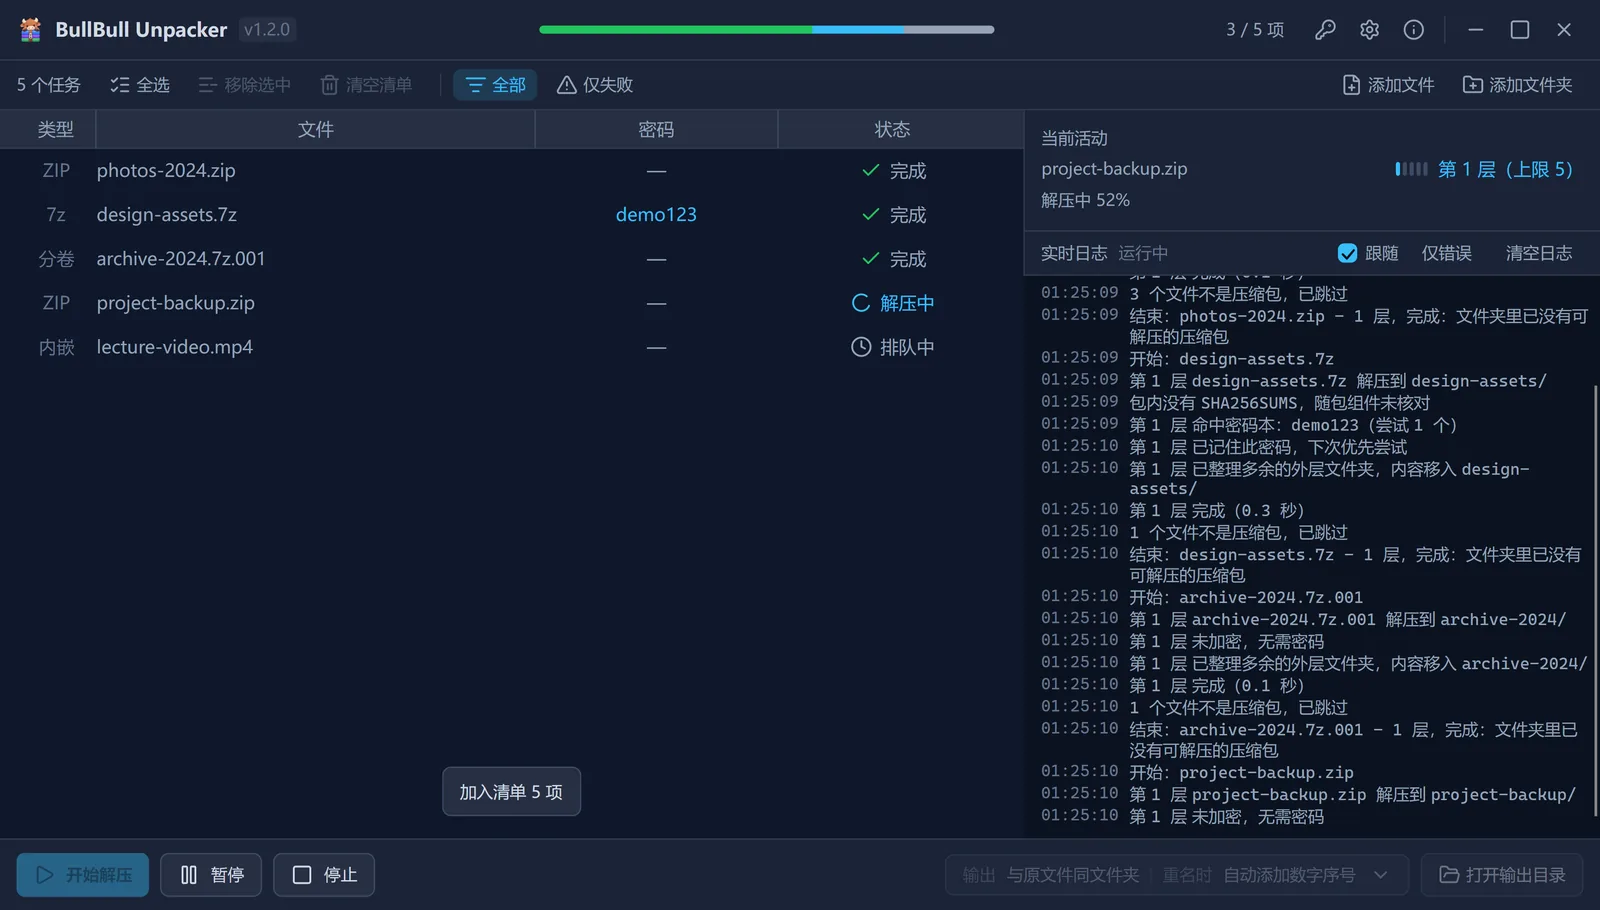Click the BullBull Unpacker app logo icon
This screenshot has height=910, width=1600.
tap(31, 30)
